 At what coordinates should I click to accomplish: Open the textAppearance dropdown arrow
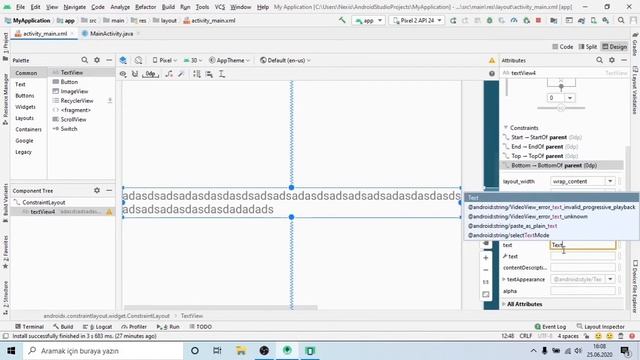(610, 279)
